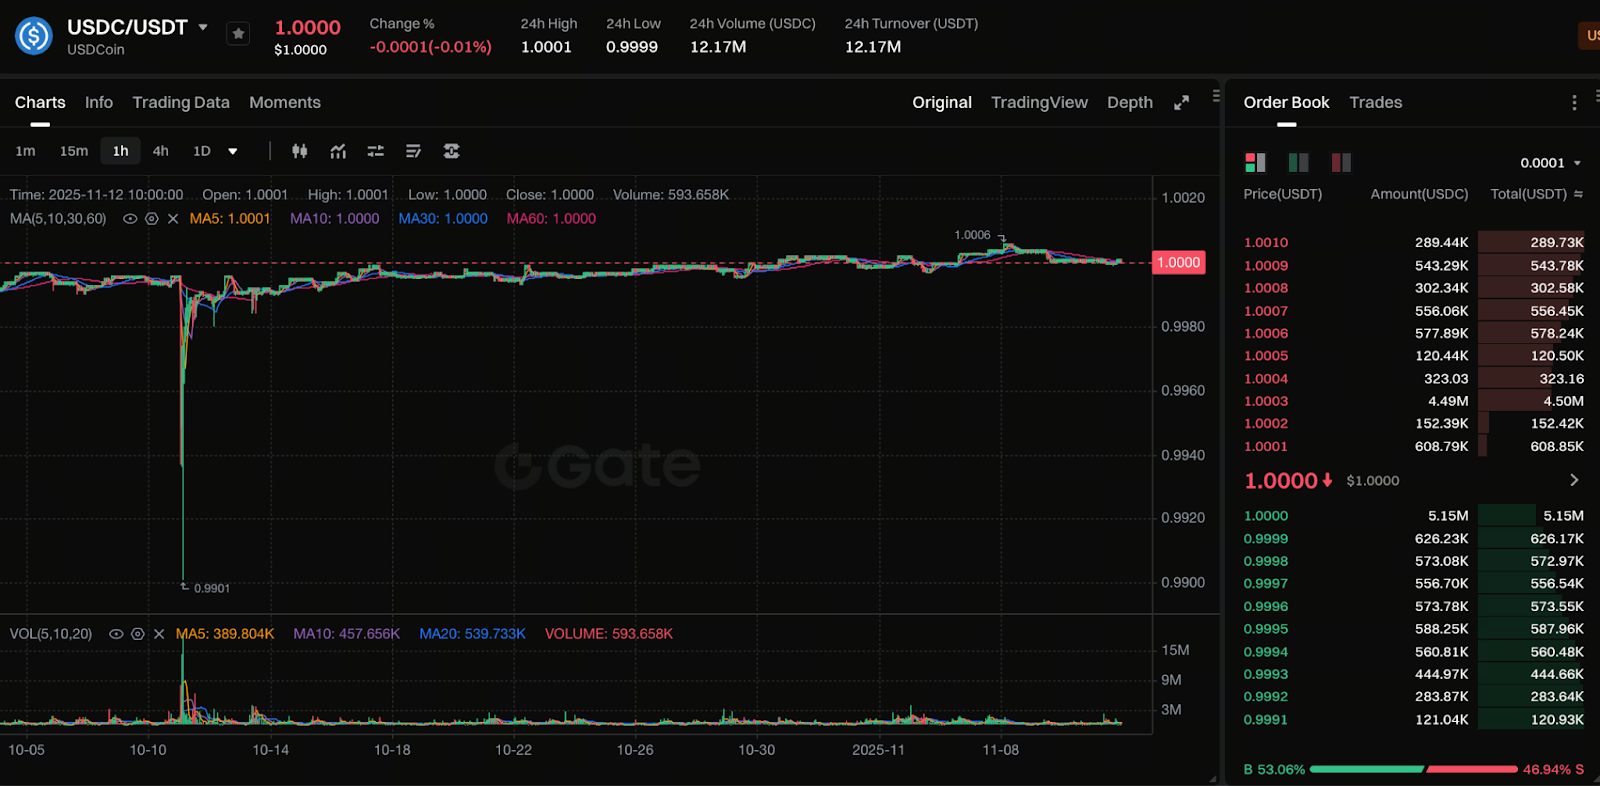This screenshot has width=1600, height=786.
Task: Click the bid price 0.9991 row
Action: pos(1414,719)
